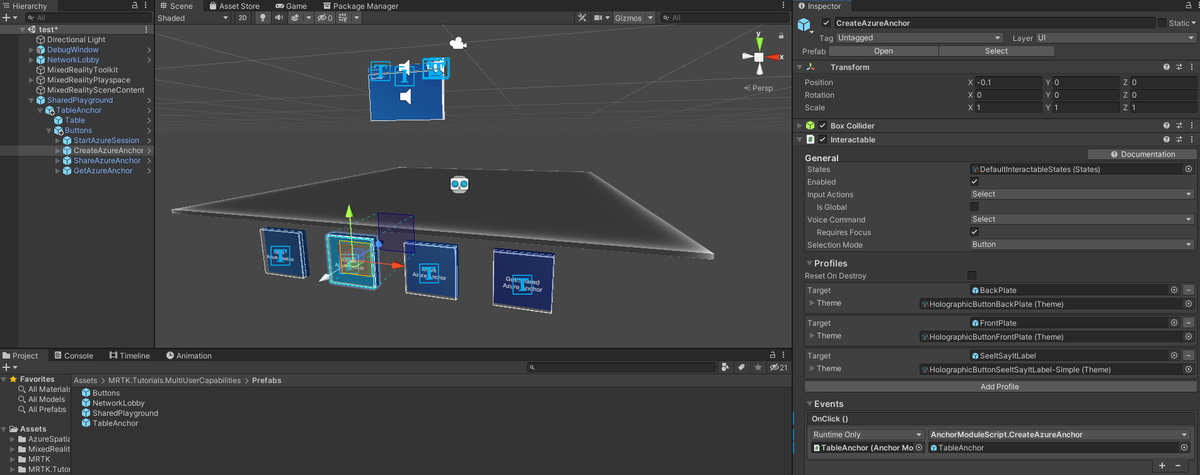Image resolution: width=1200 pixels, height=475 pixels.
Task: Toggle favorite star in Project toolbar
Action: pos(756,368)
